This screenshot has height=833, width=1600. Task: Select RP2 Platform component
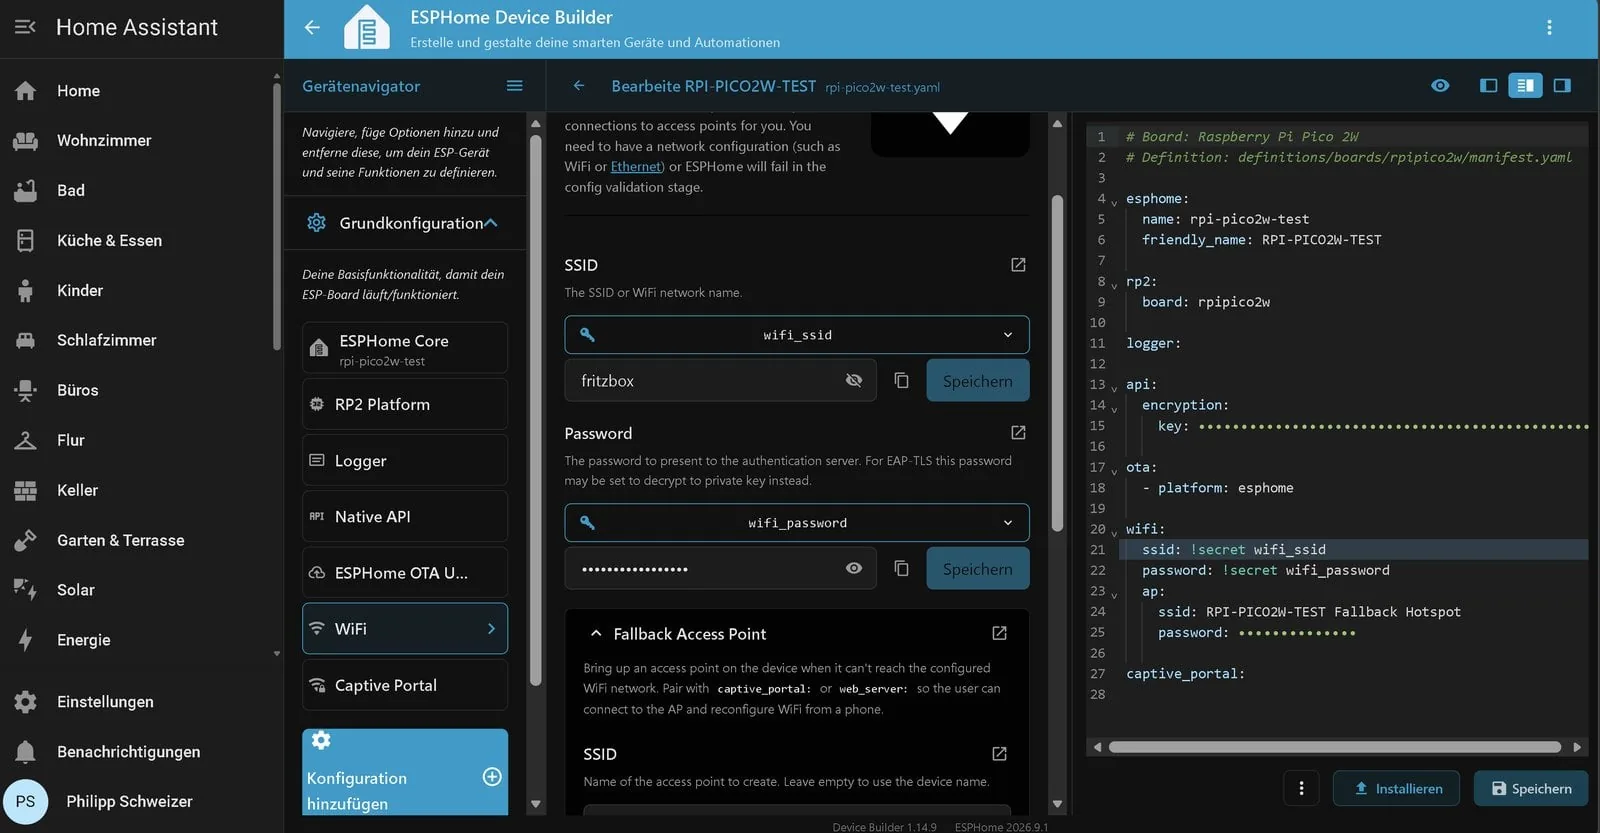click(x=405, y=404)
